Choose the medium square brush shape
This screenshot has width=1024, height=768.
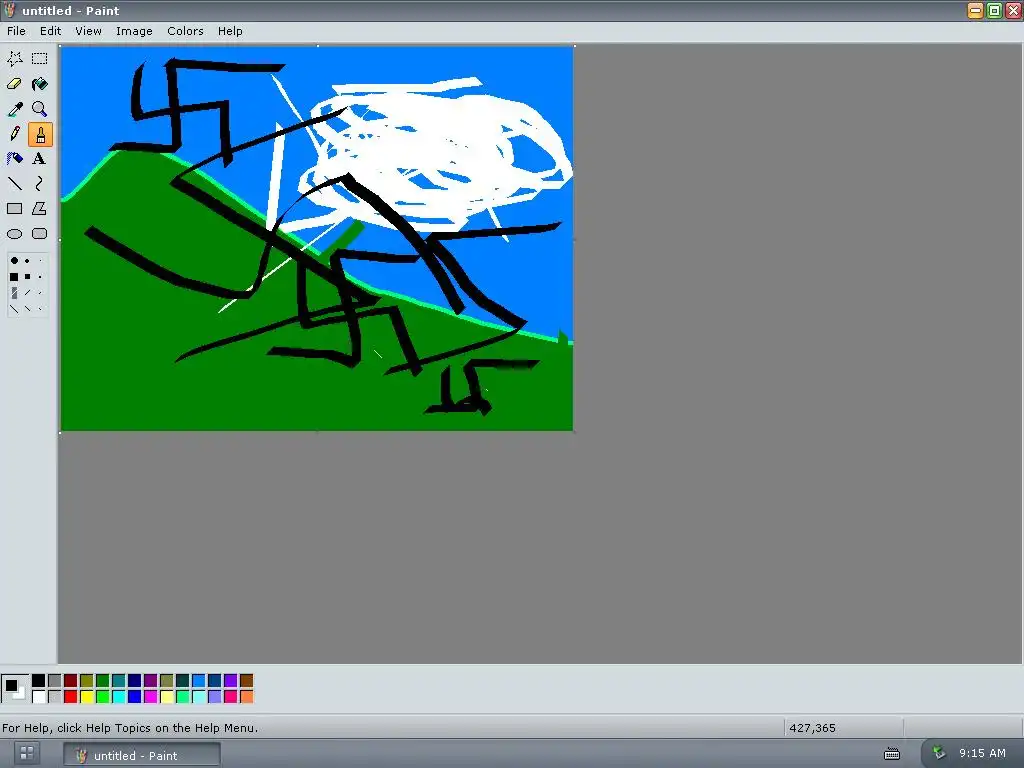[x=27, y=277]
